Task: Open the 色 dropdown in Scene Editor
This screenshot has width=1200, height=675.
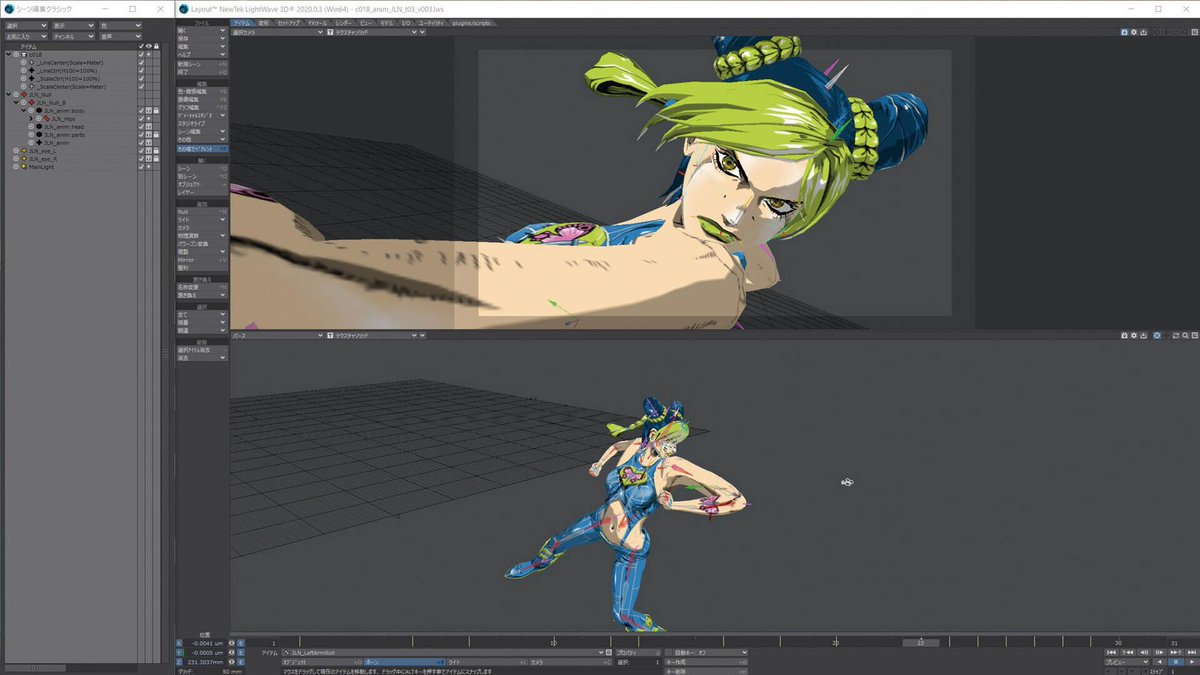Action: [x=120, y=26]
